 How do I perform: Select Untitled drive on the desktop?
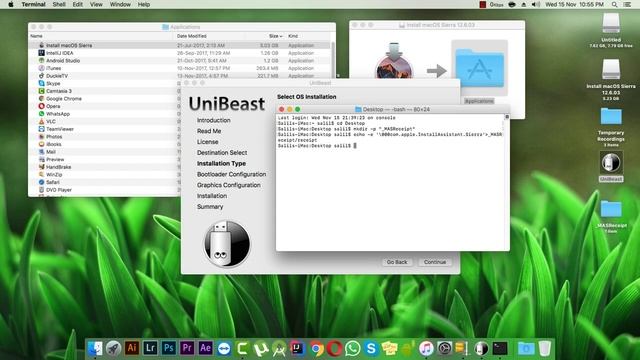point(611,23)
